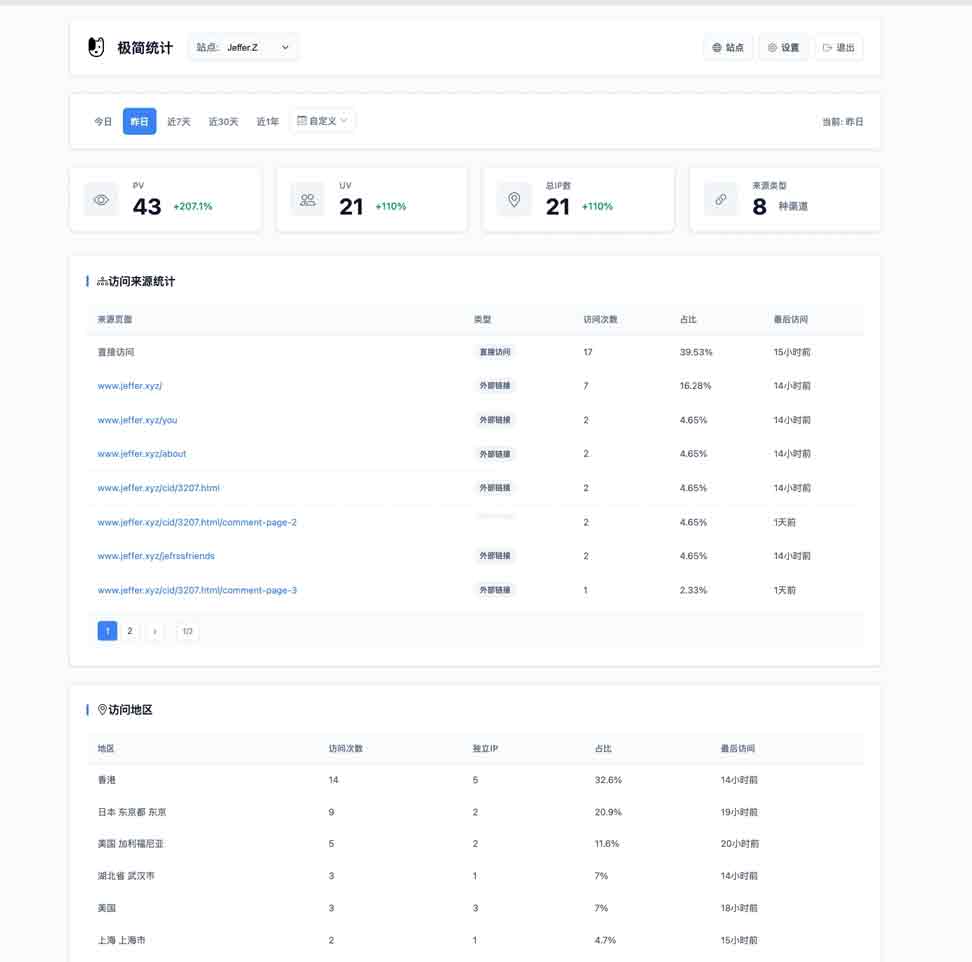Open link www.jeffer.xyz/jefresfriends
Image resolution: width=972 pixels, height=962 pixels.
(x=156, y=556)
